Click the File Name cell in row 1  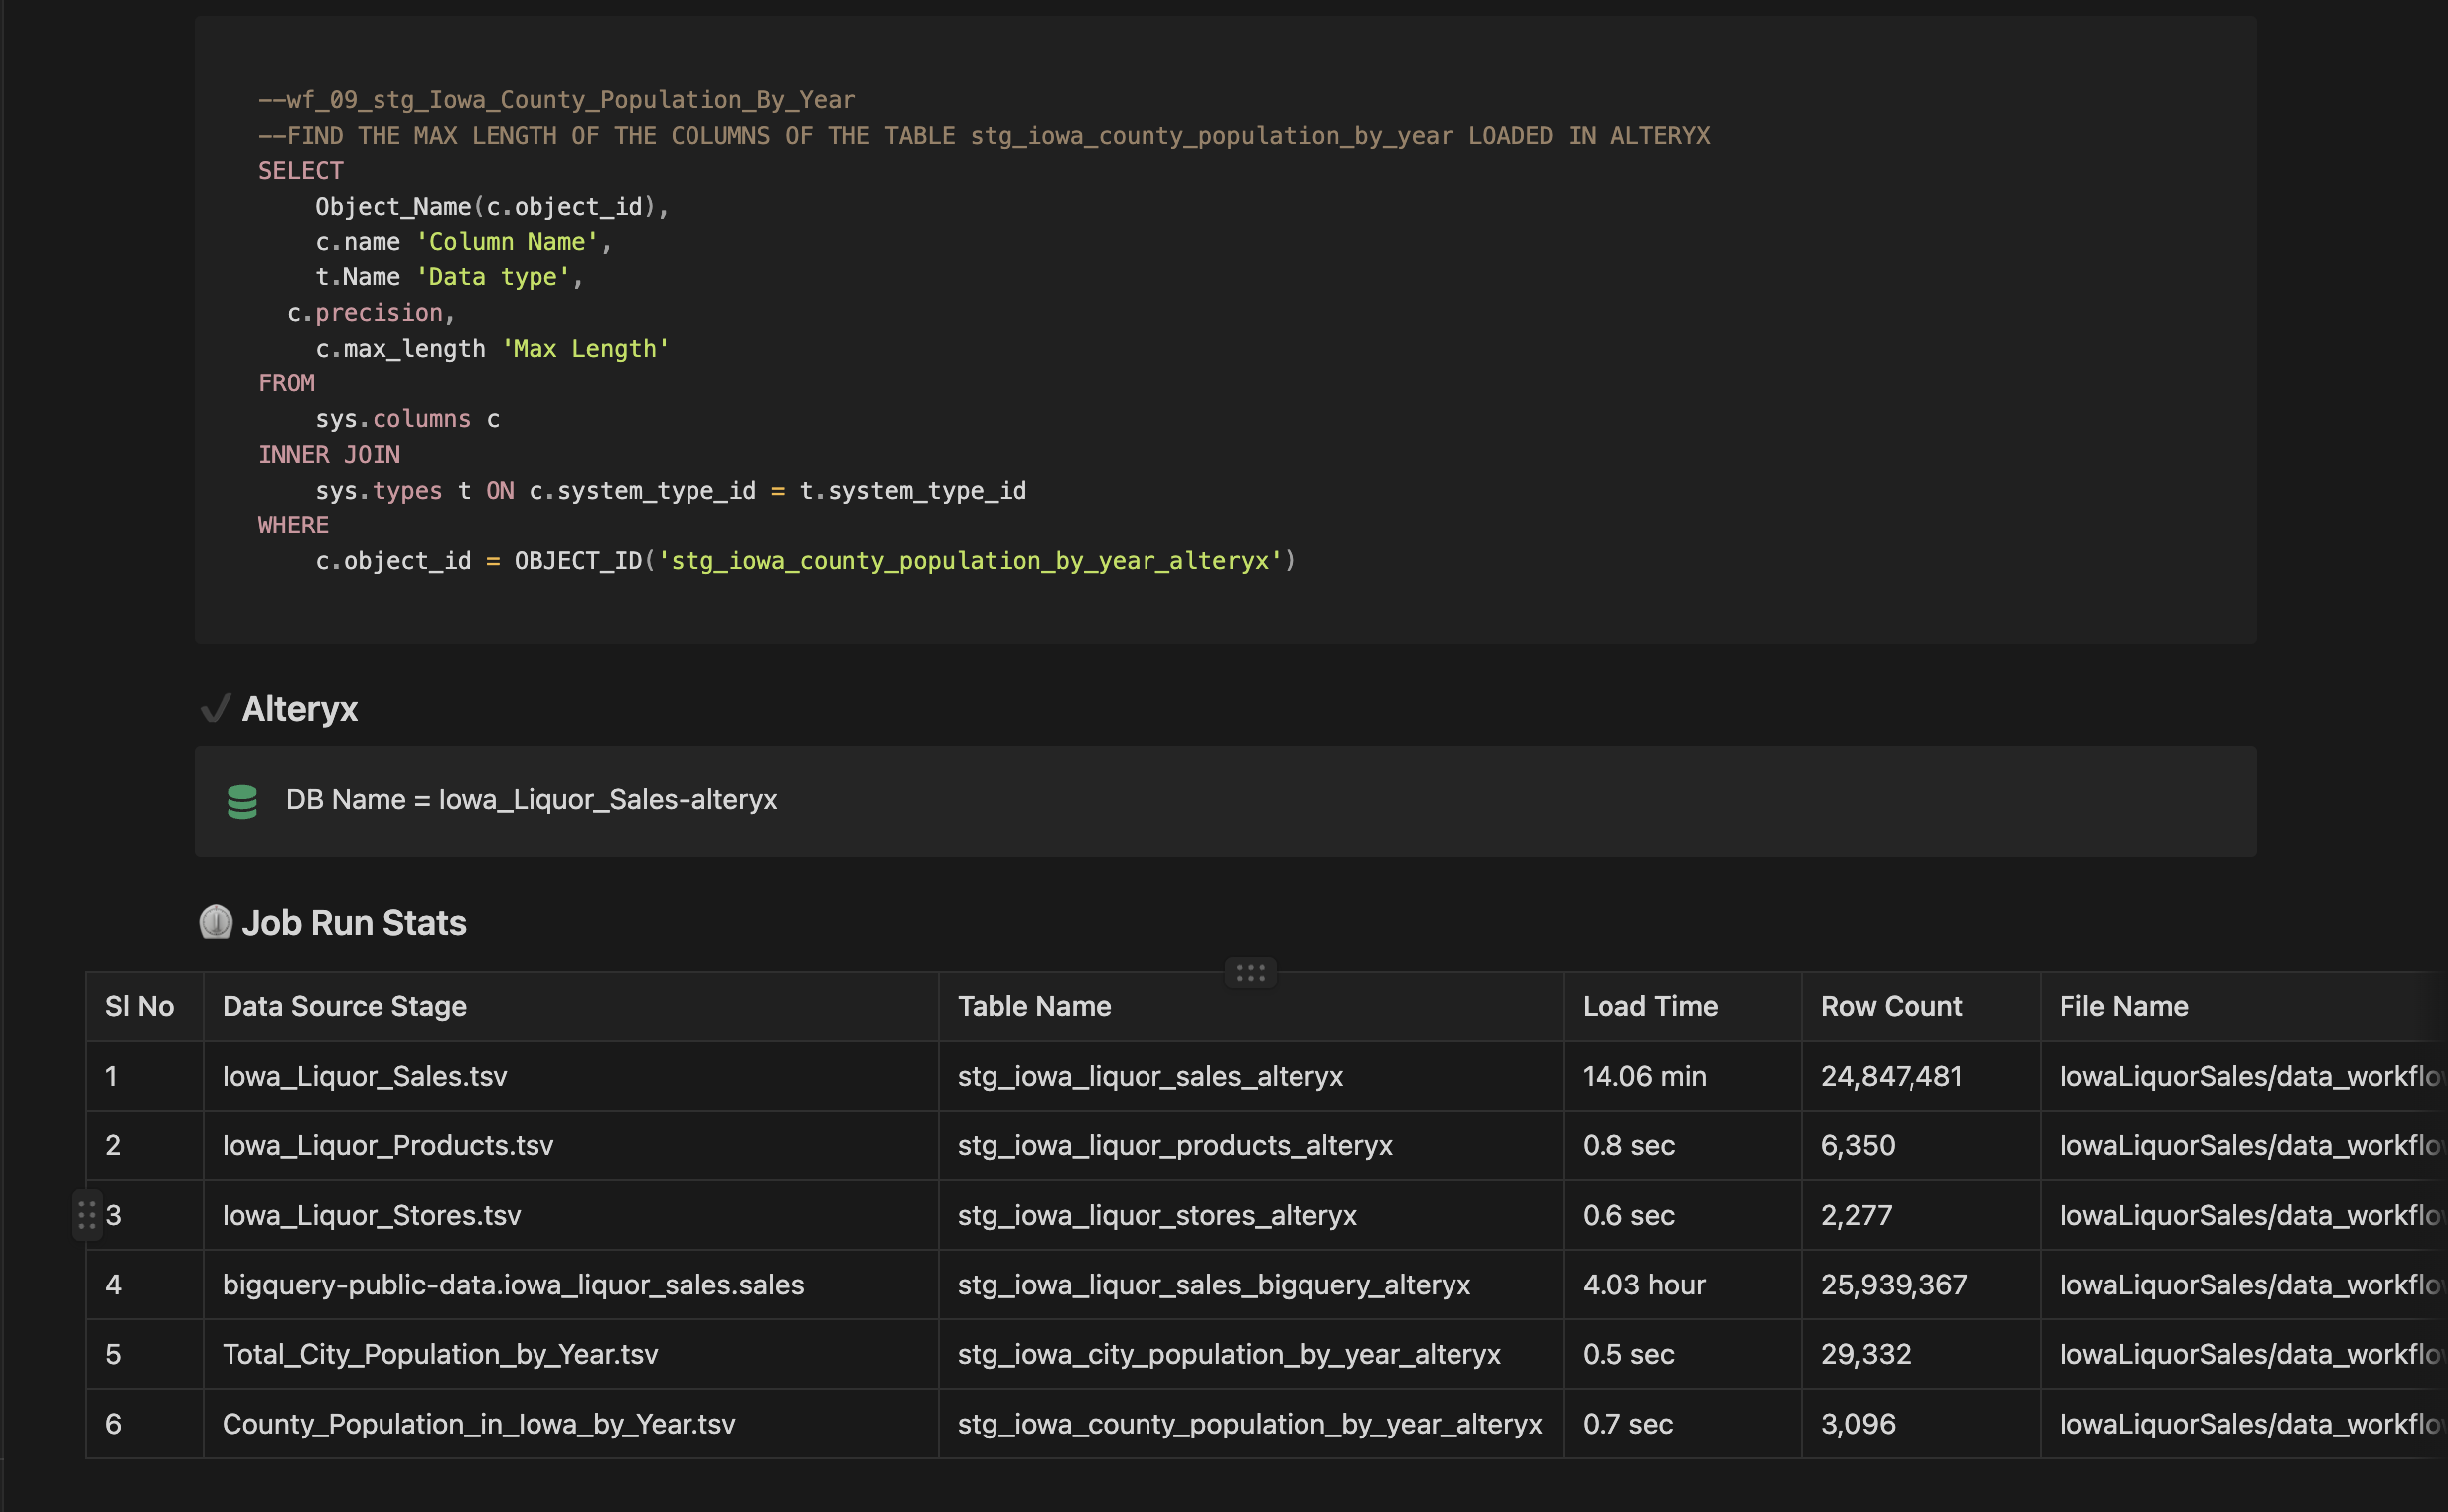pyautogui.click(x=2244, y=1076)
